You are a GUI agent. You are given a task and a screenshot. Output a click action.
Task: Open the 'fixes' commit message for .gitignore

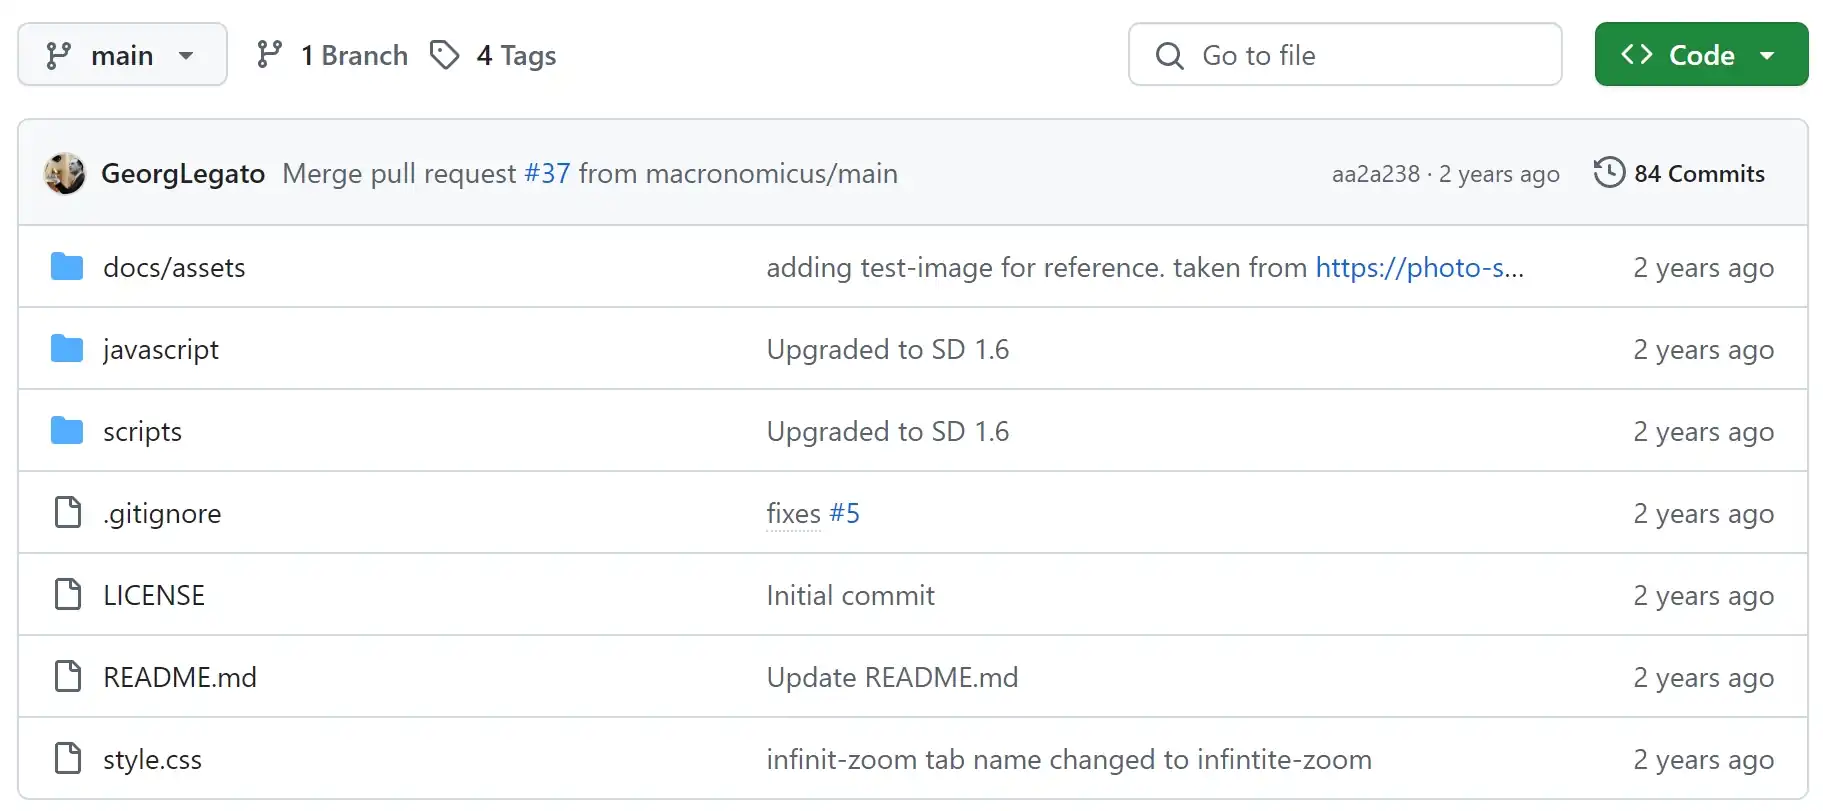point(794,513)
